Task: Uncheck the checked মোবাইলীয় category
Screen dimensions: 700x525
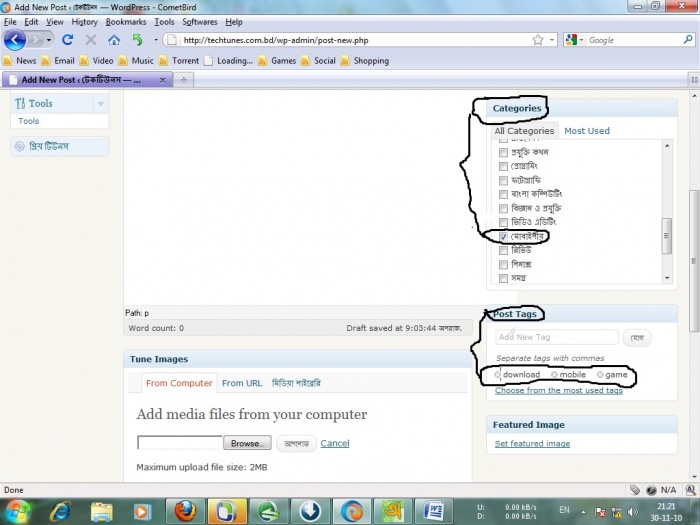Action: (503, 237)
